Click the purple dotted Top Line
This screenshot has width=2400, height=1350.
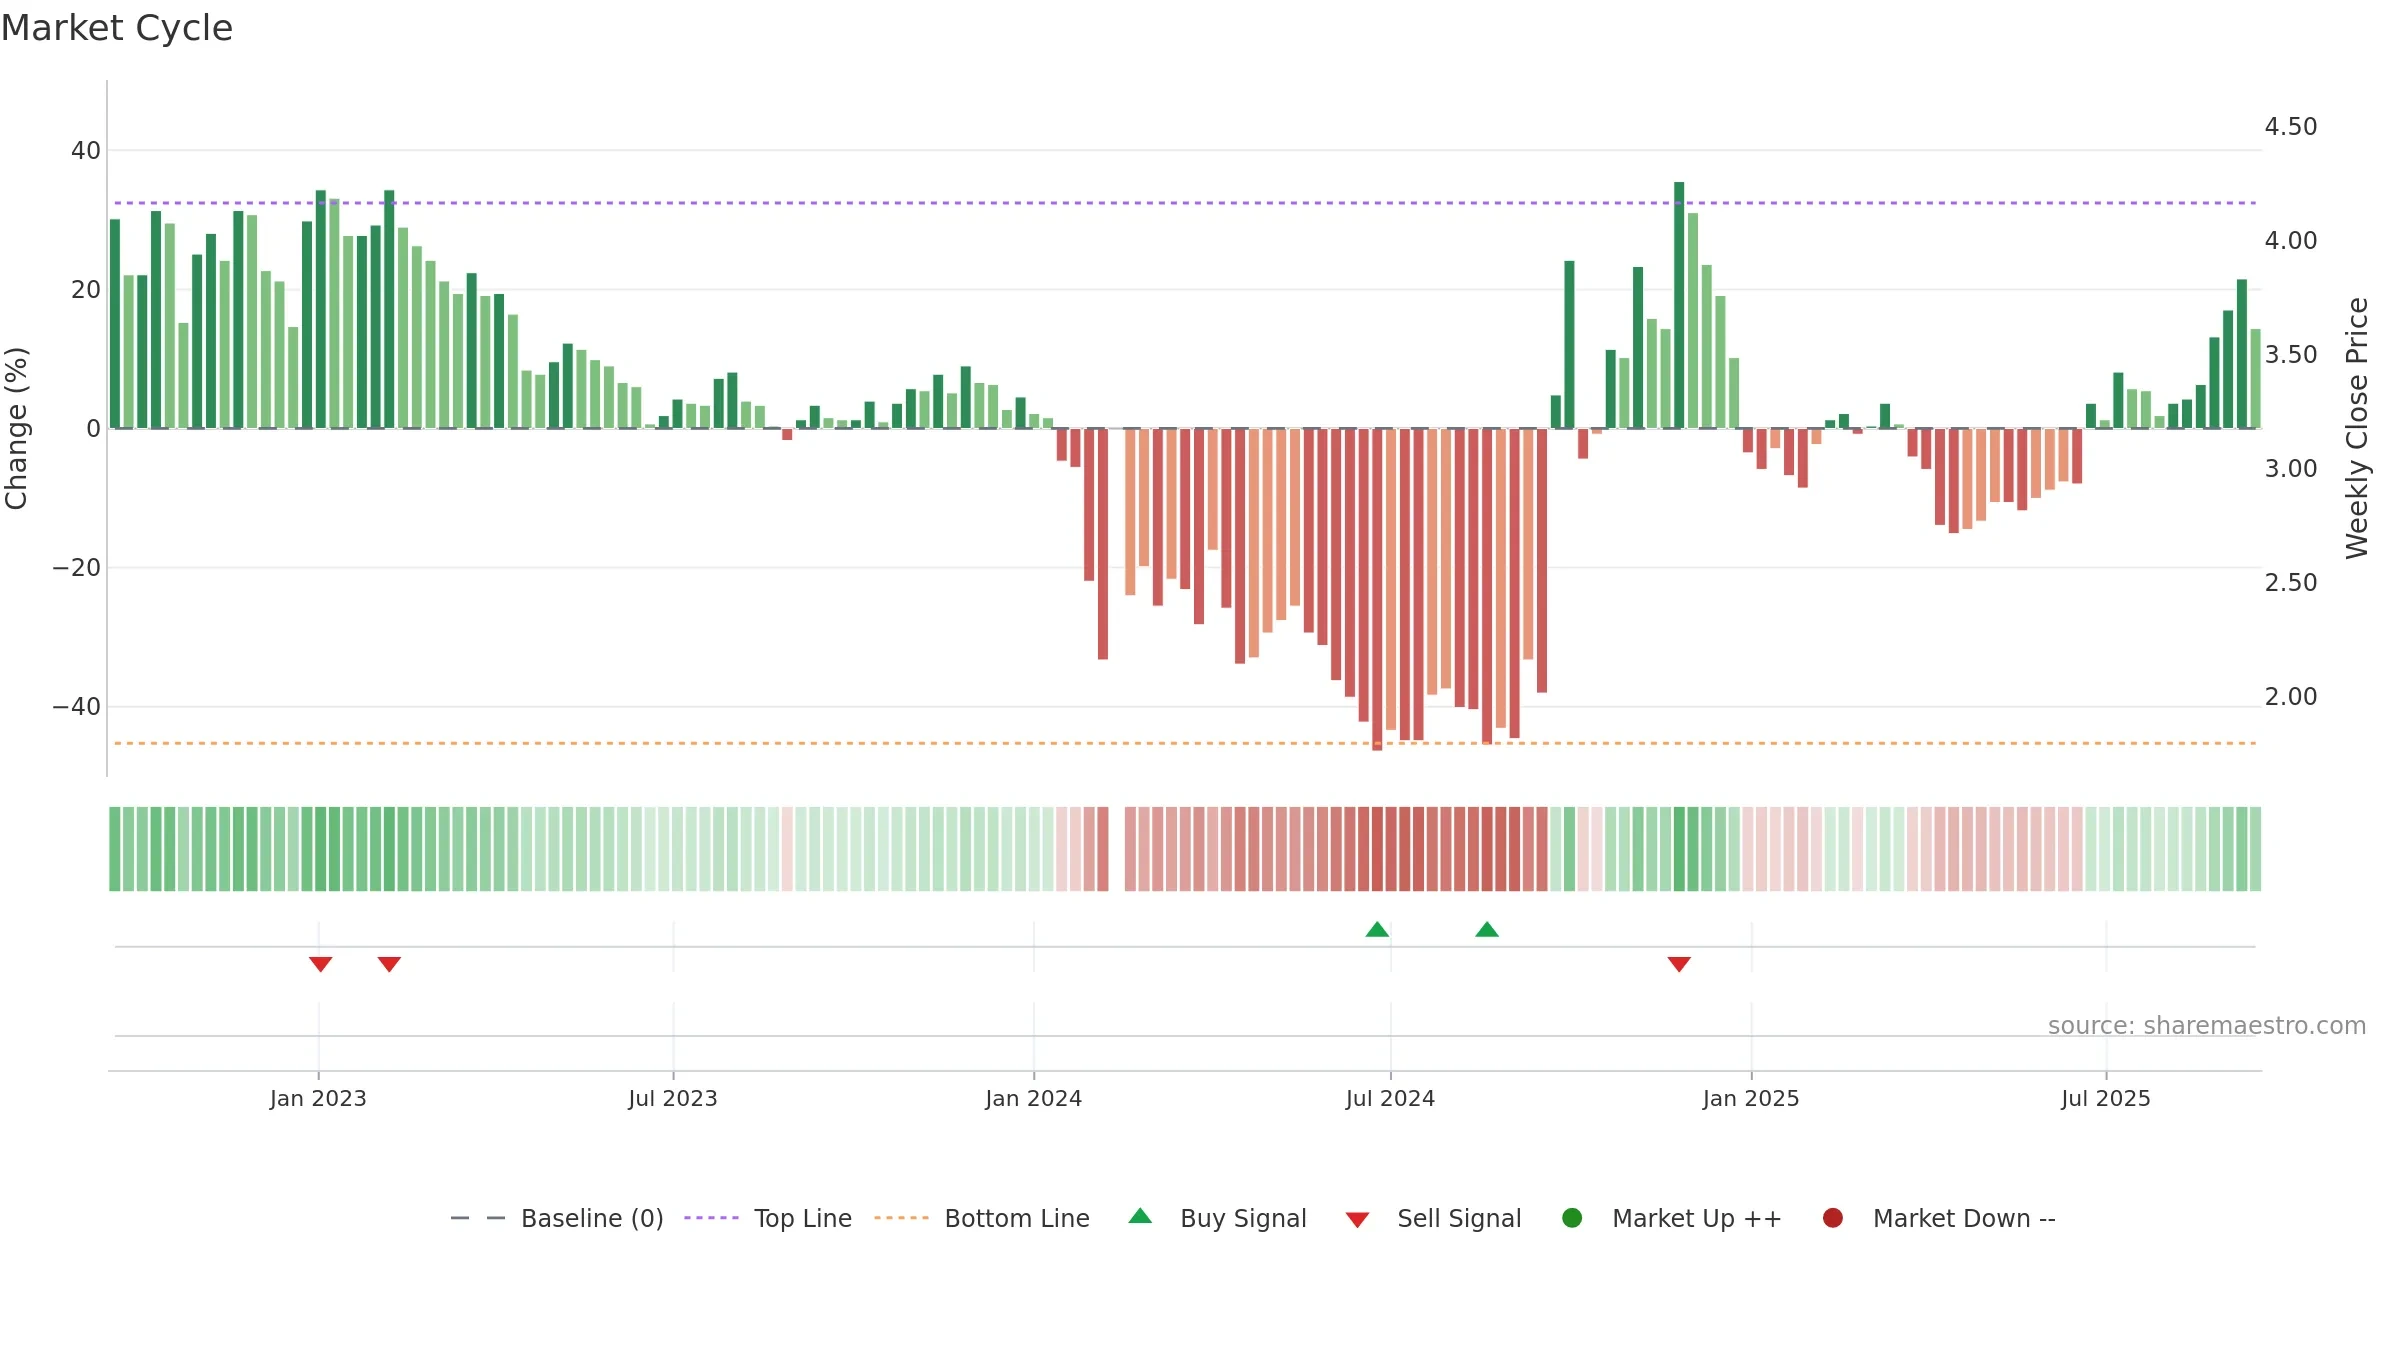pos(1185,203)
